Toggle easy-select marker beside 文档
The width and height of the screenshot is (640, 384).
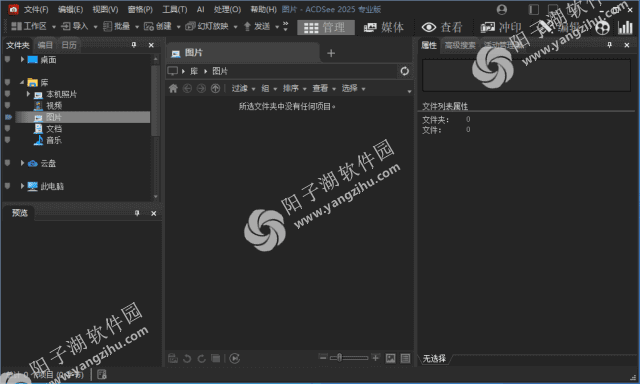point(7,129)
